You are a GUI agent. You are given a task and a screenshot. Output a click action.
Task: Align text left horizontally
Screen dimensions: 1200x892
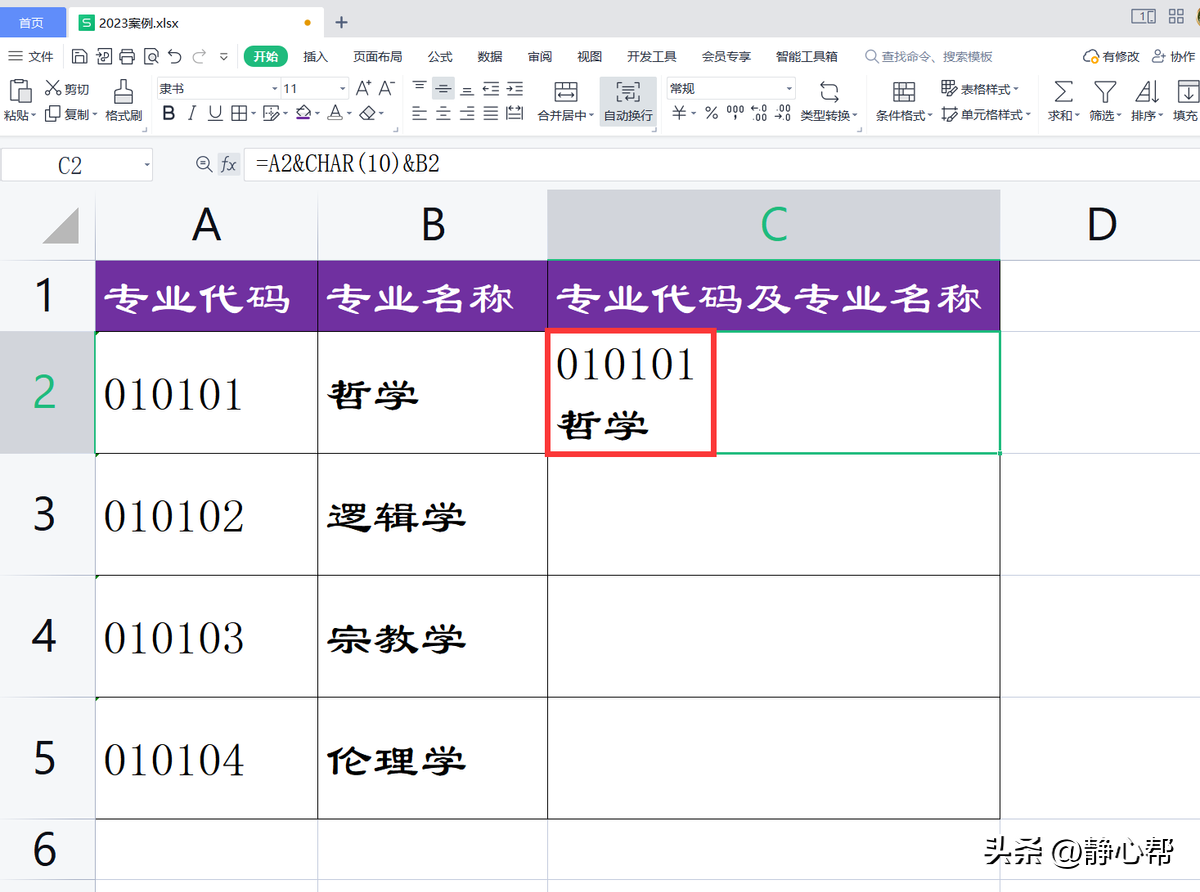420,114
